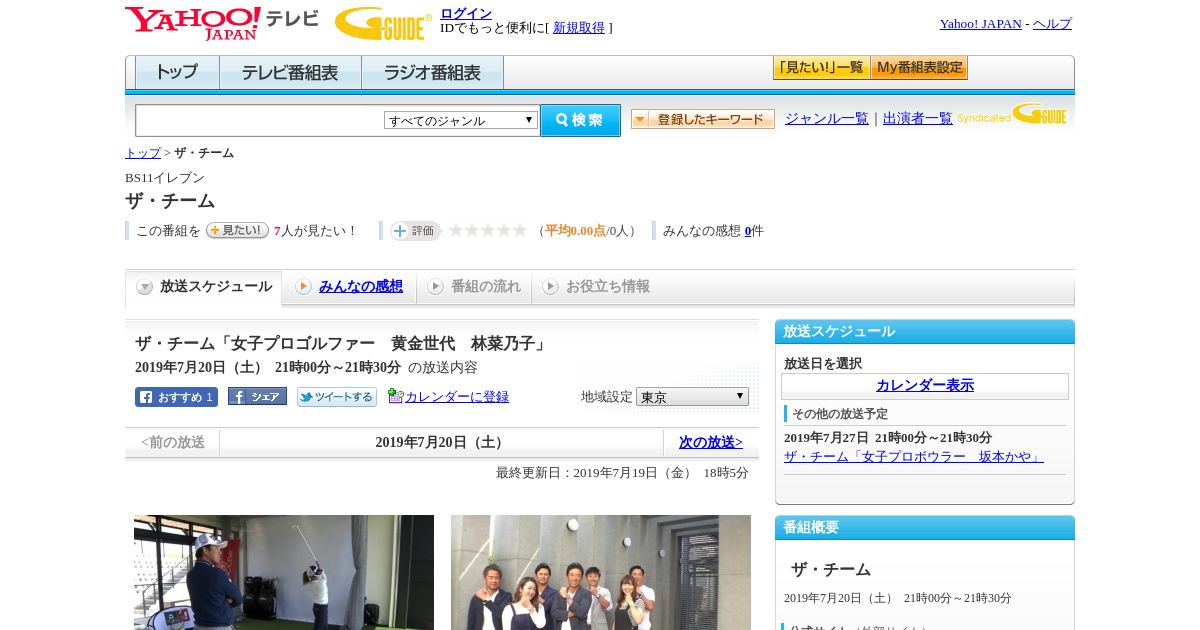Open the 出演者一覧 link
Image resolution: width=1200 pixels, height=630 pixels.
pyautogui.click(x=918, y=119)
